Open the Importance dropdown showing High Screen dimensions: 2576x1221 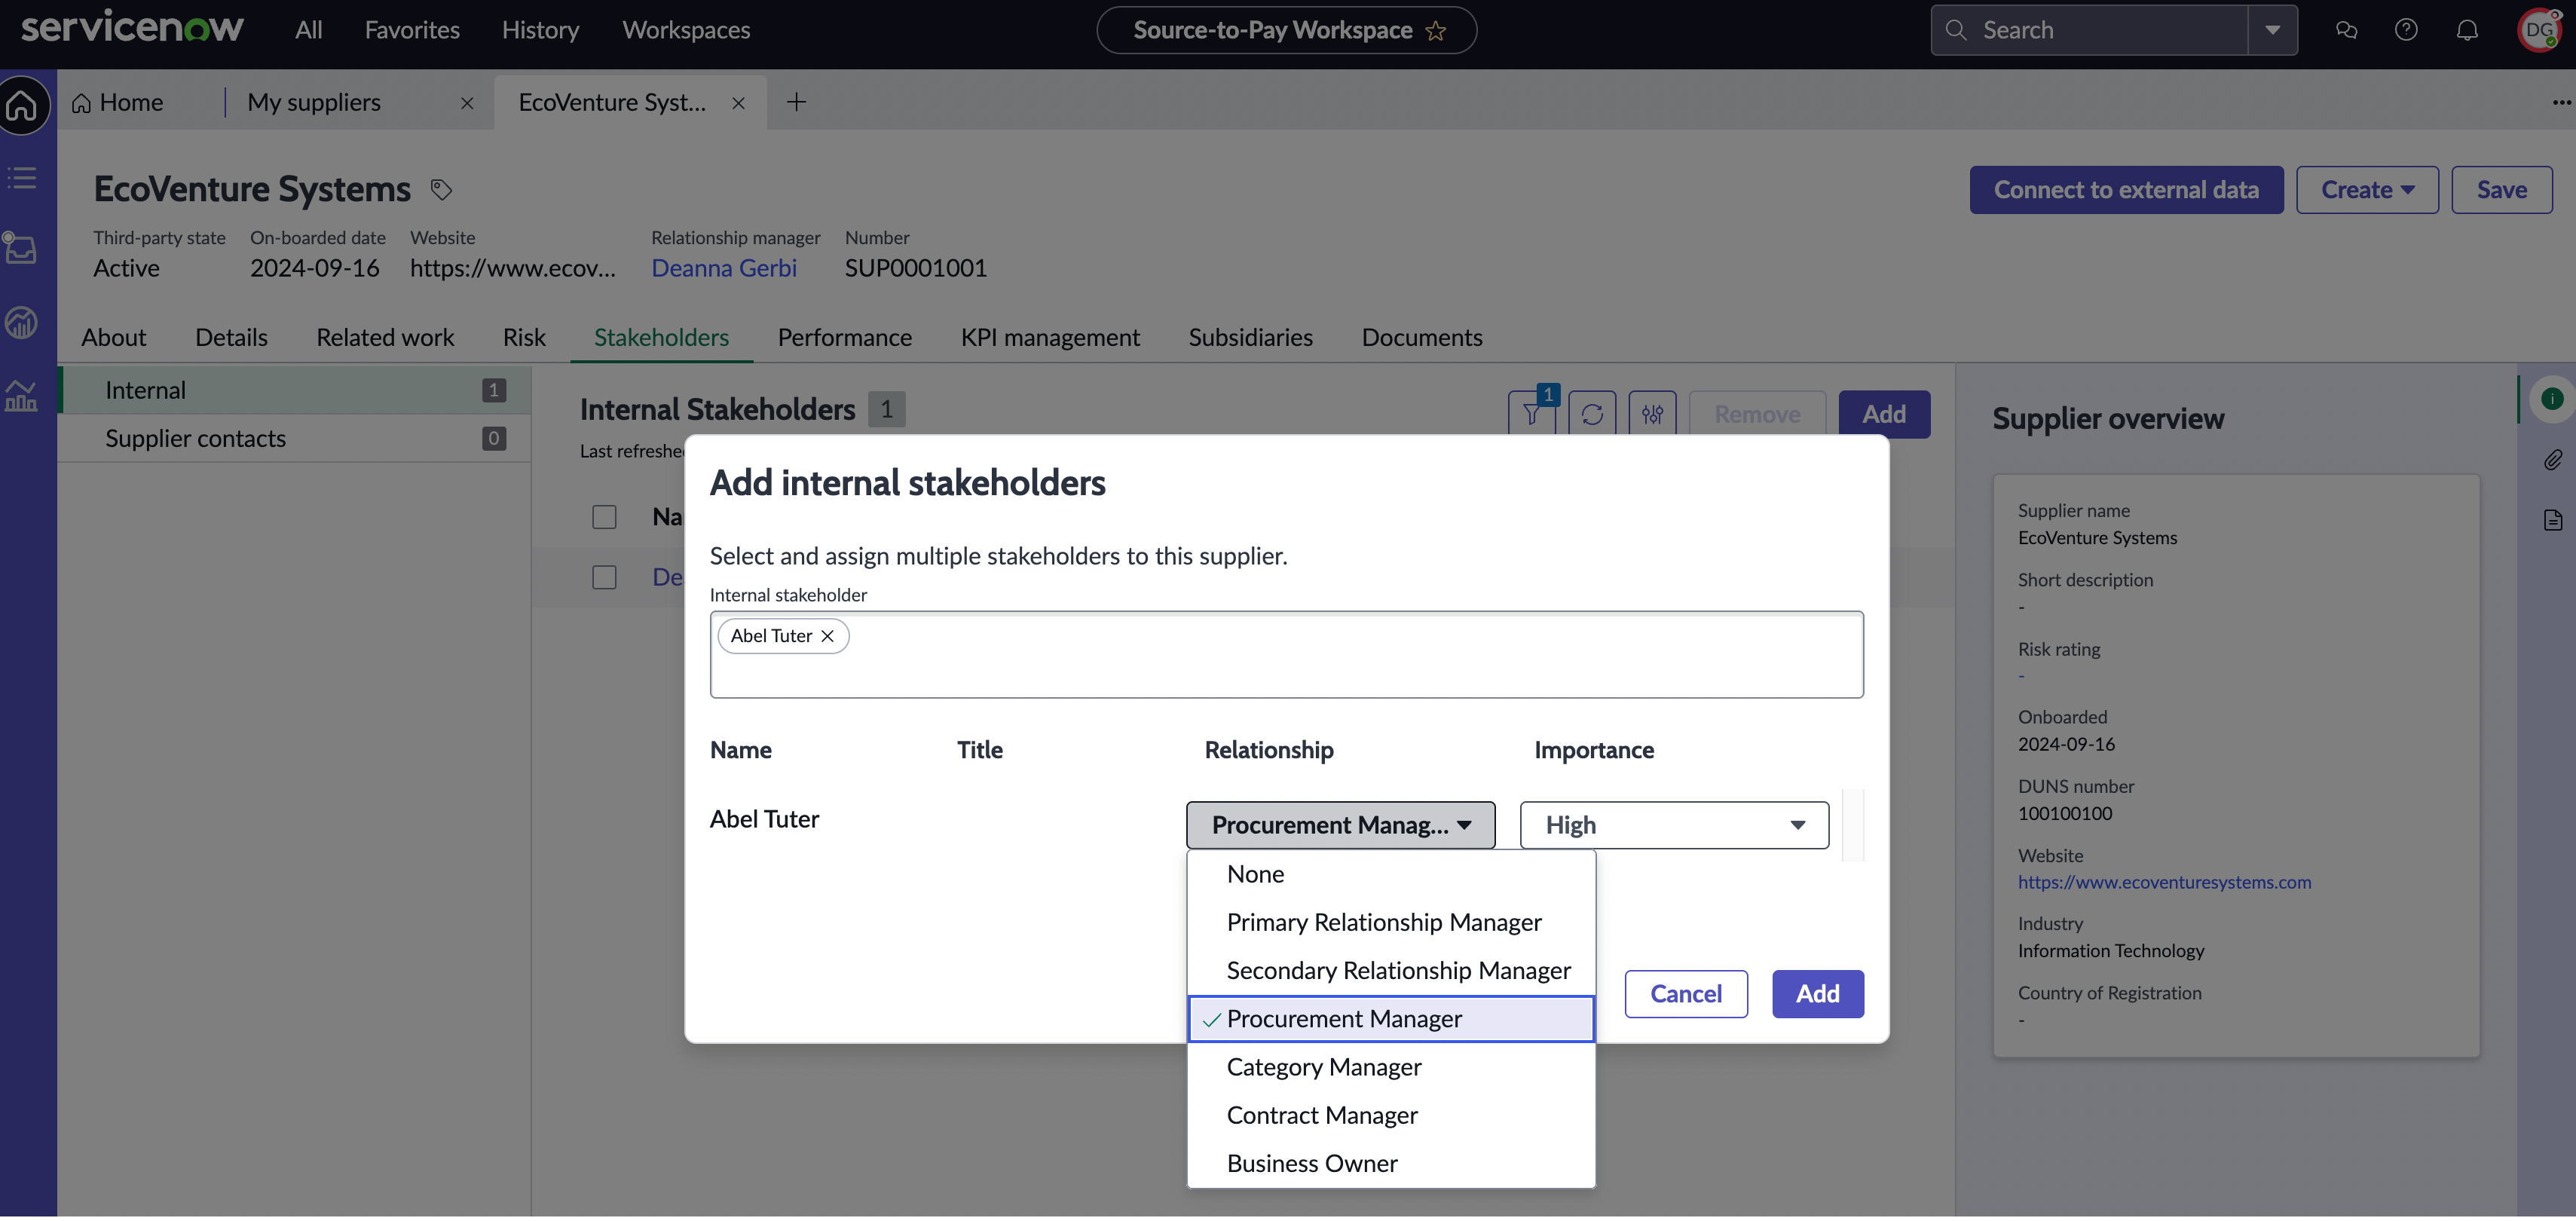1674,825
